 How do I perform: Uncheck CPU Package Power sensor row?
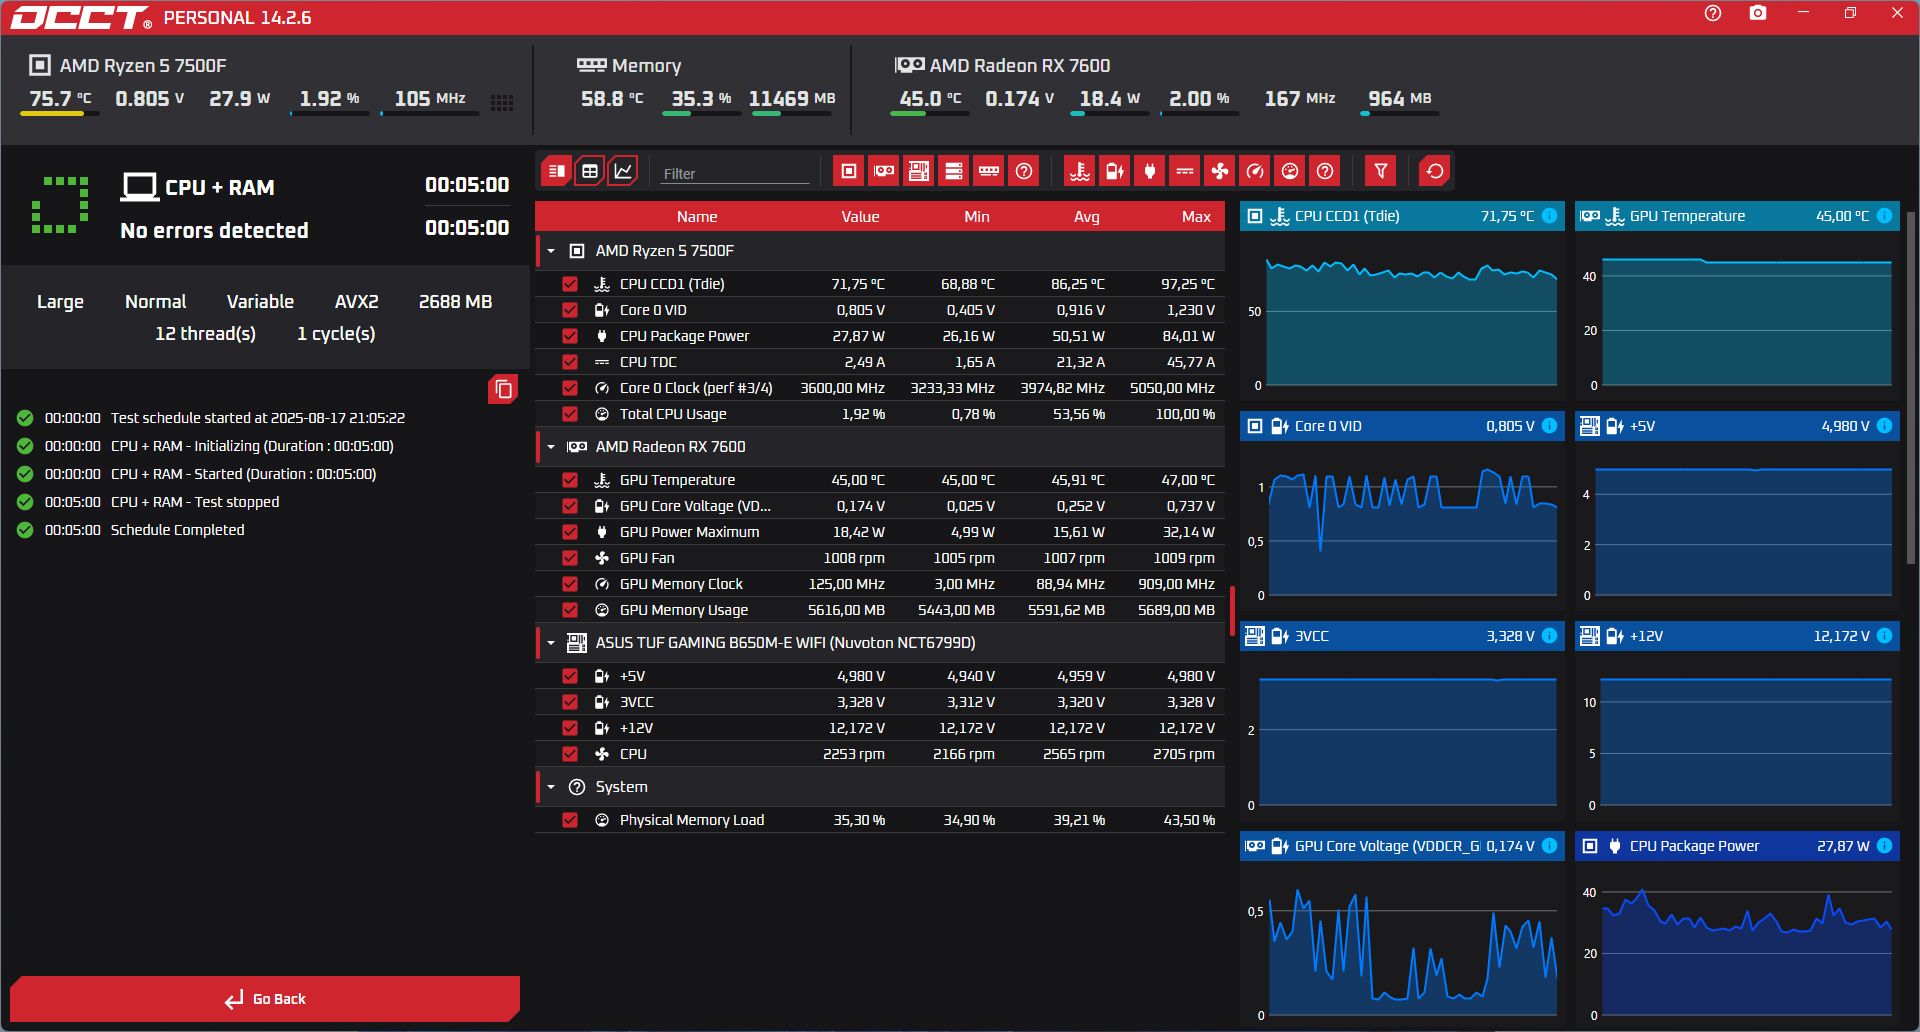pos(570,336)
